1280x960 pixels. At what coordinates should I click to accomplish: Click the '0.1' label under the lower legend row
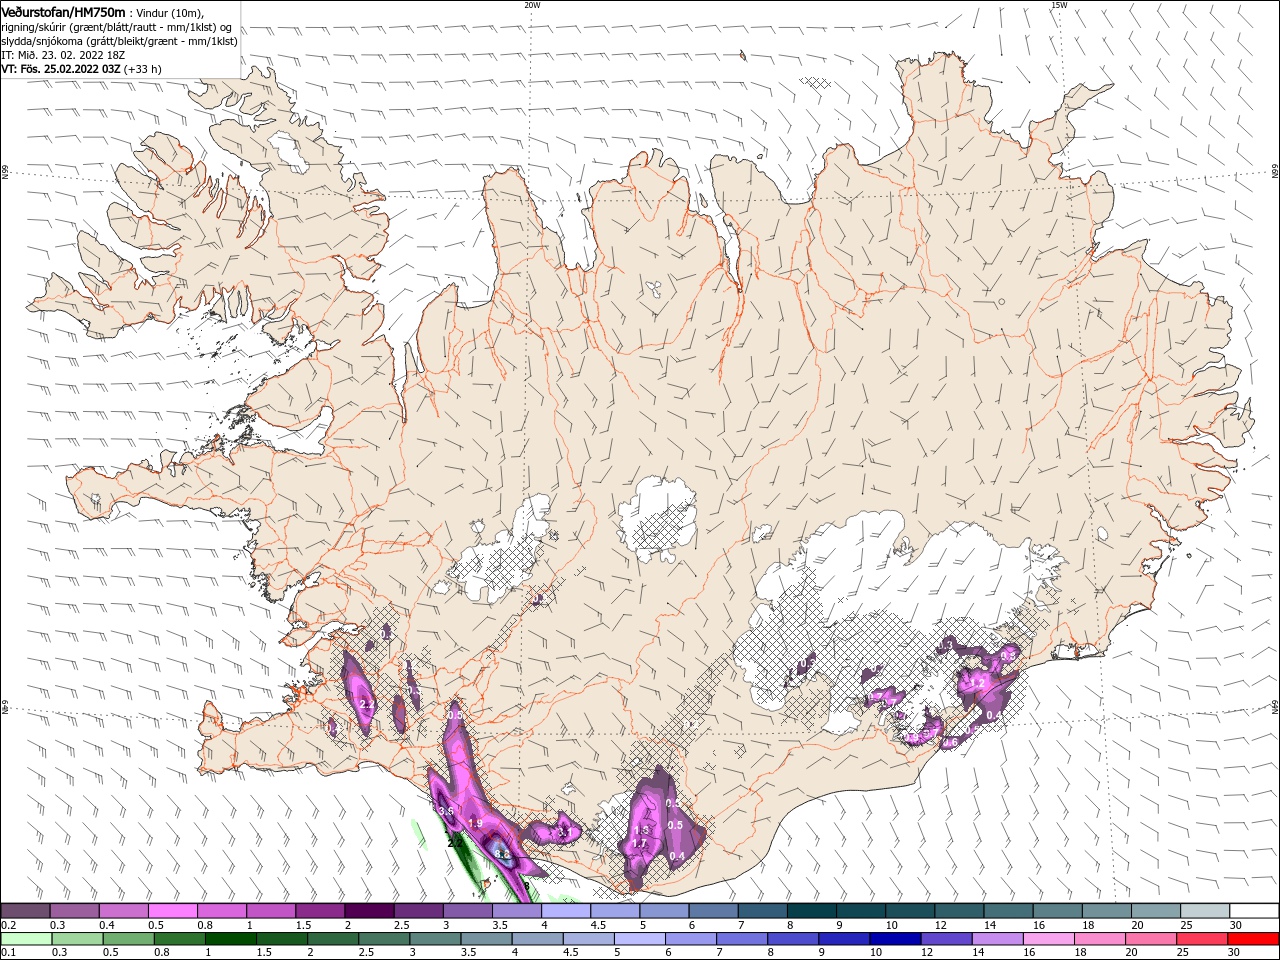pos(7,953)
